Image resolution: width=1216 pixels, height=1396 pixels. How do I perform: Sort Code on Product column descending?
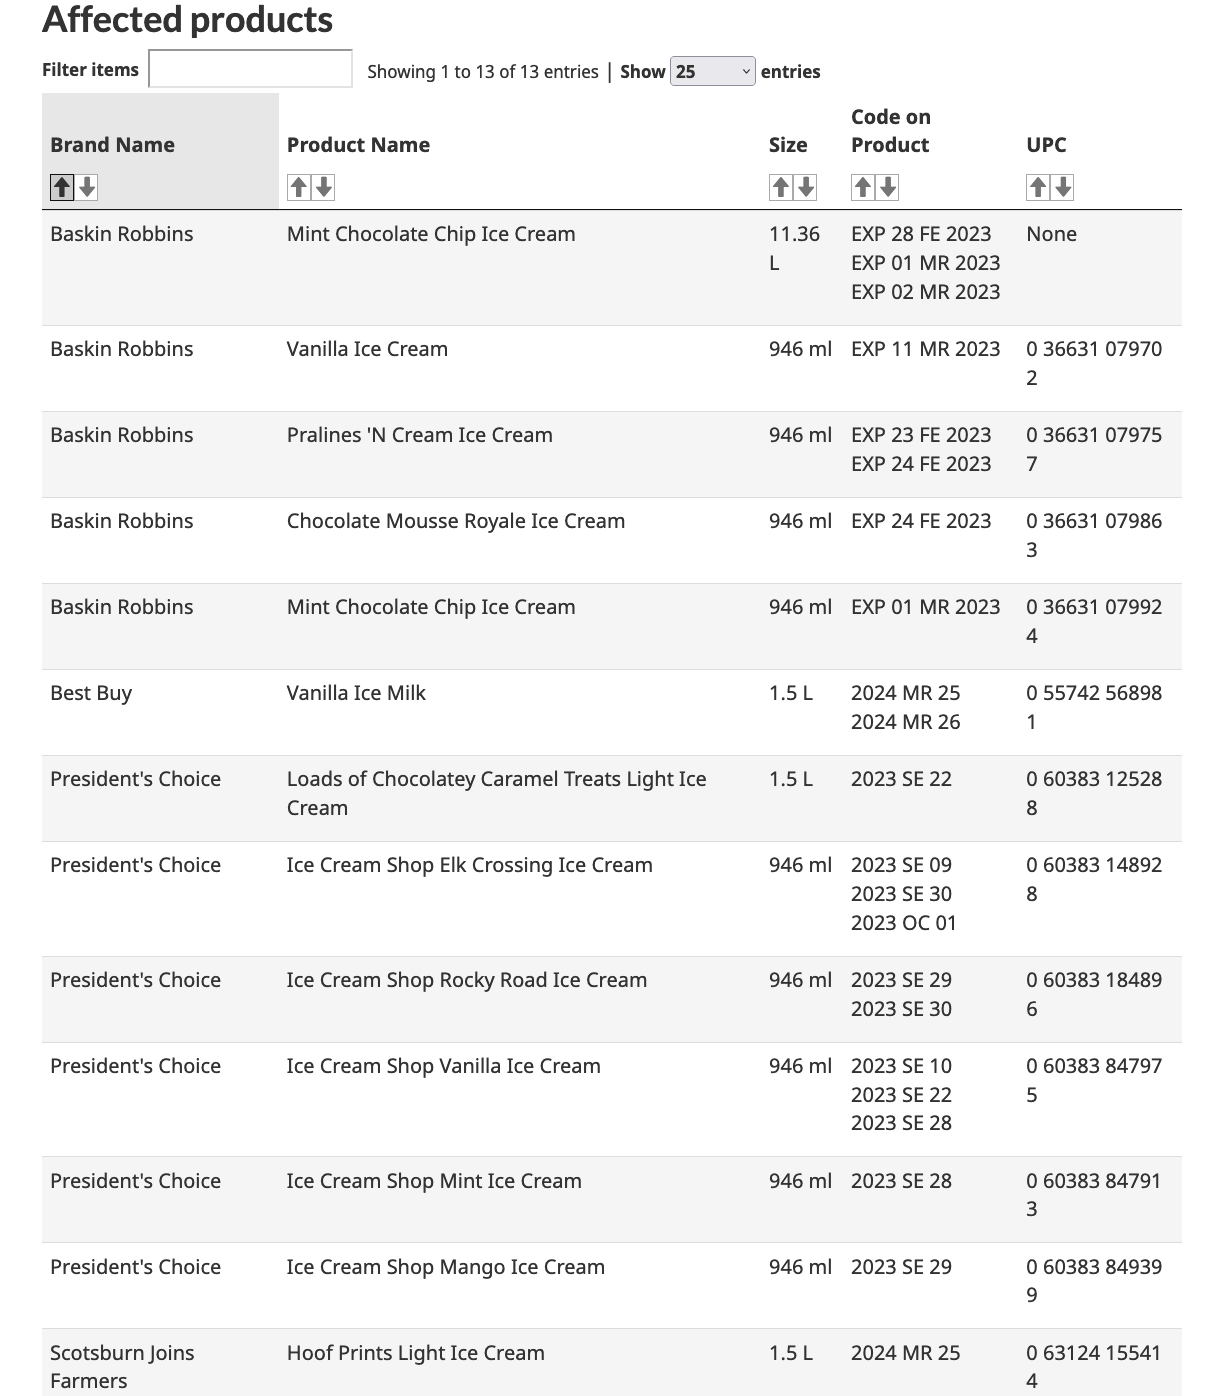click(887, 187)
